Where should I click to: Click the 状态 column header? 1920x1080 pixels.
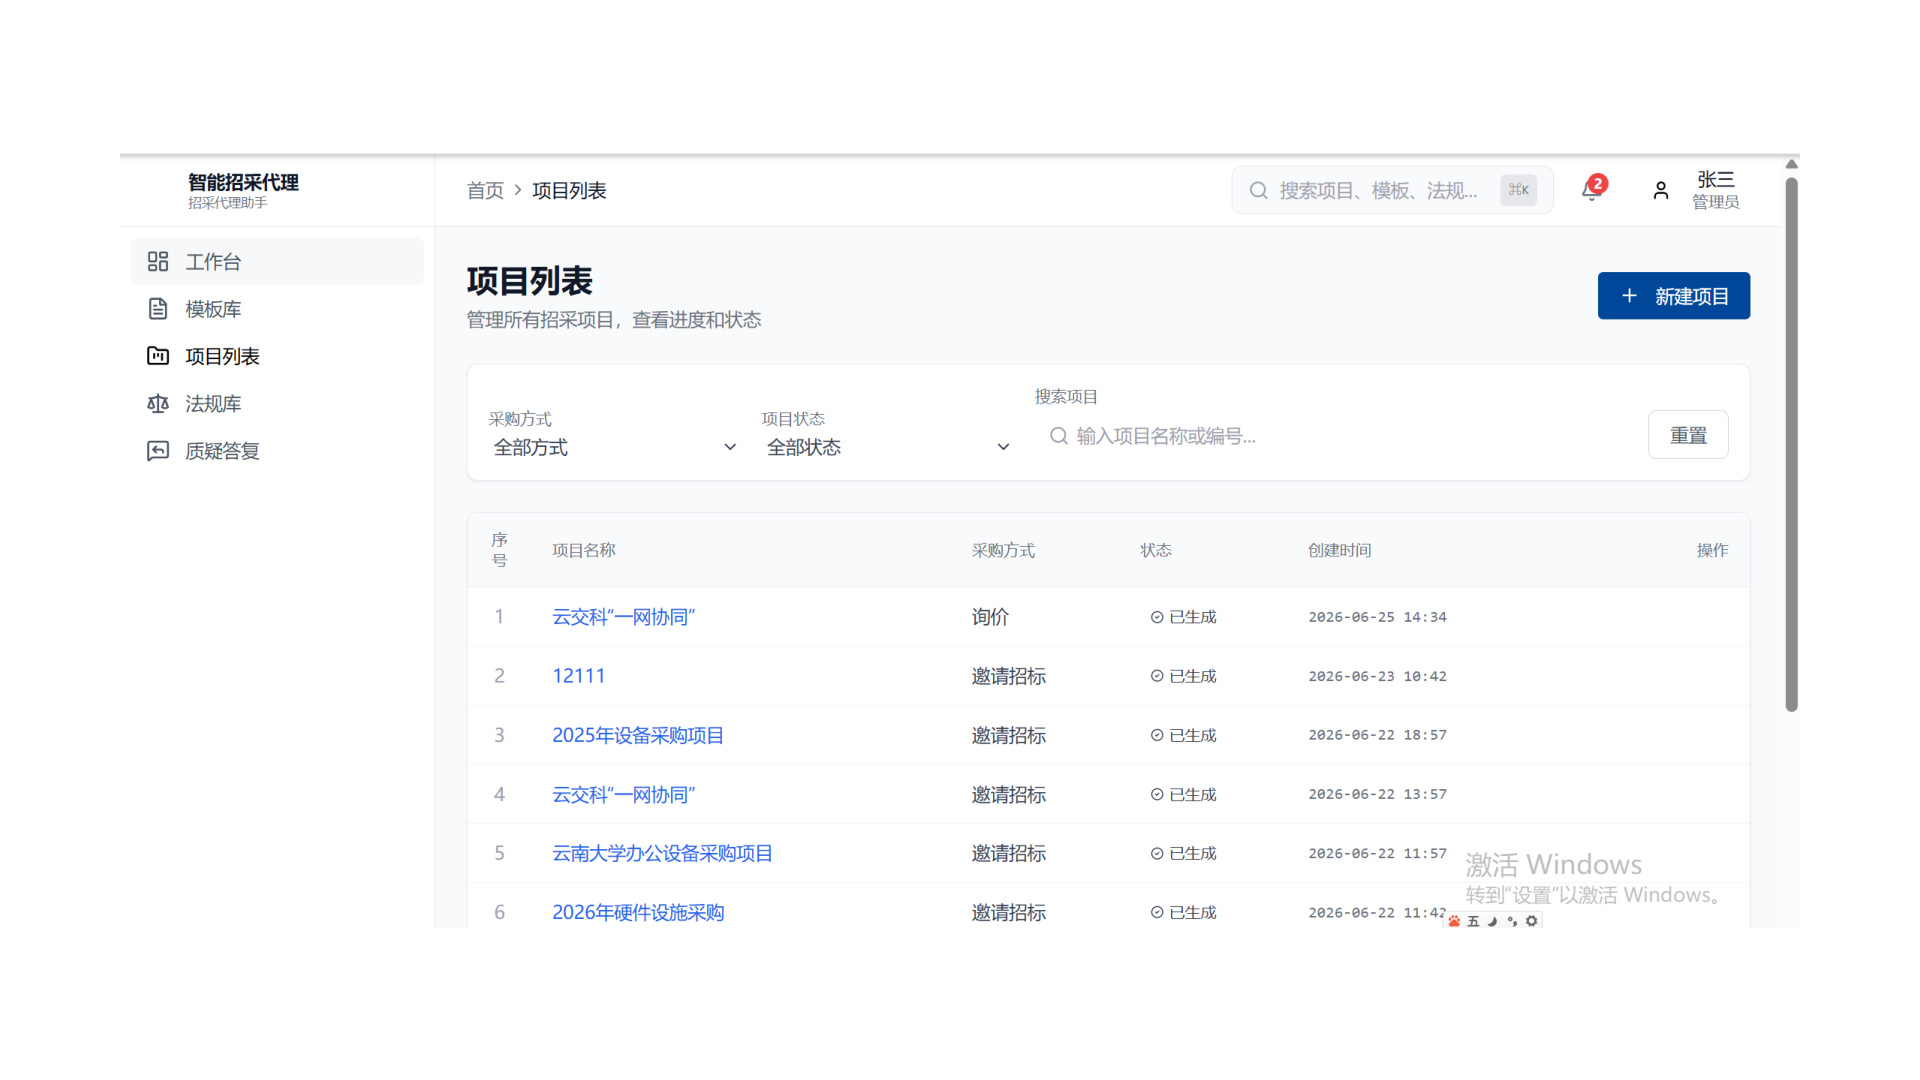(1155, 550)
